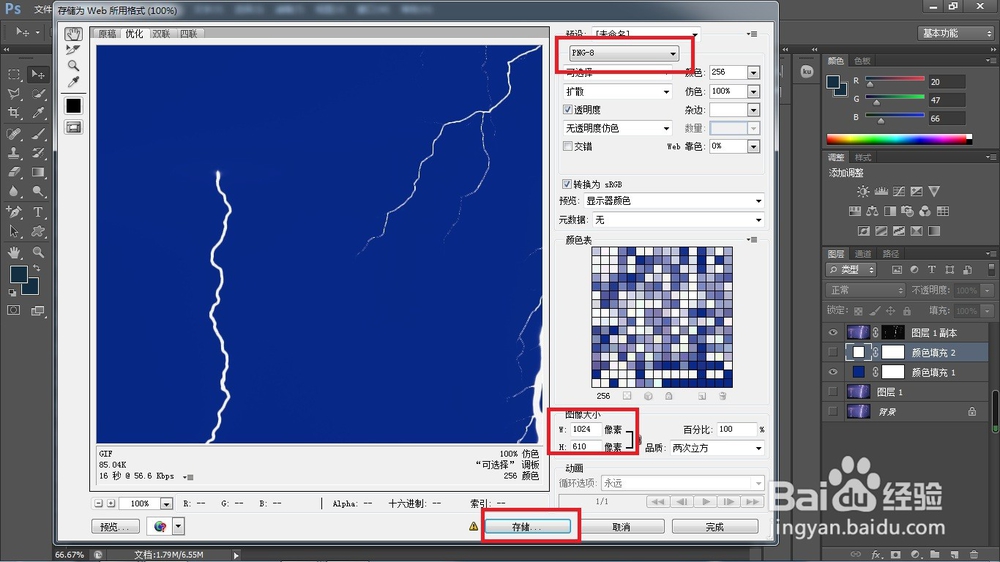Image resolution: width=1000 pixels, height=562 pixels.
Task: Toggle the 转换为 sRGB checkbox
Action: (x=566, y=184)
